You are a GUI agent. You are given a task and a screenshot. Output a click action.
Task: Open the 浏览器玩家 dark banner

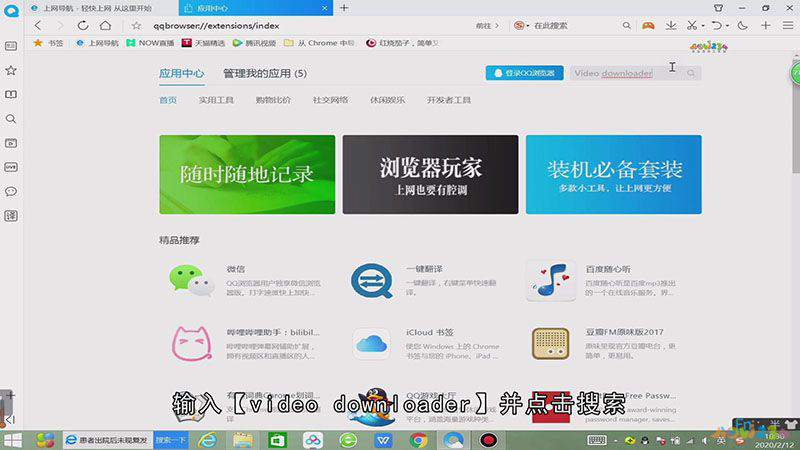tap(431, 174)
